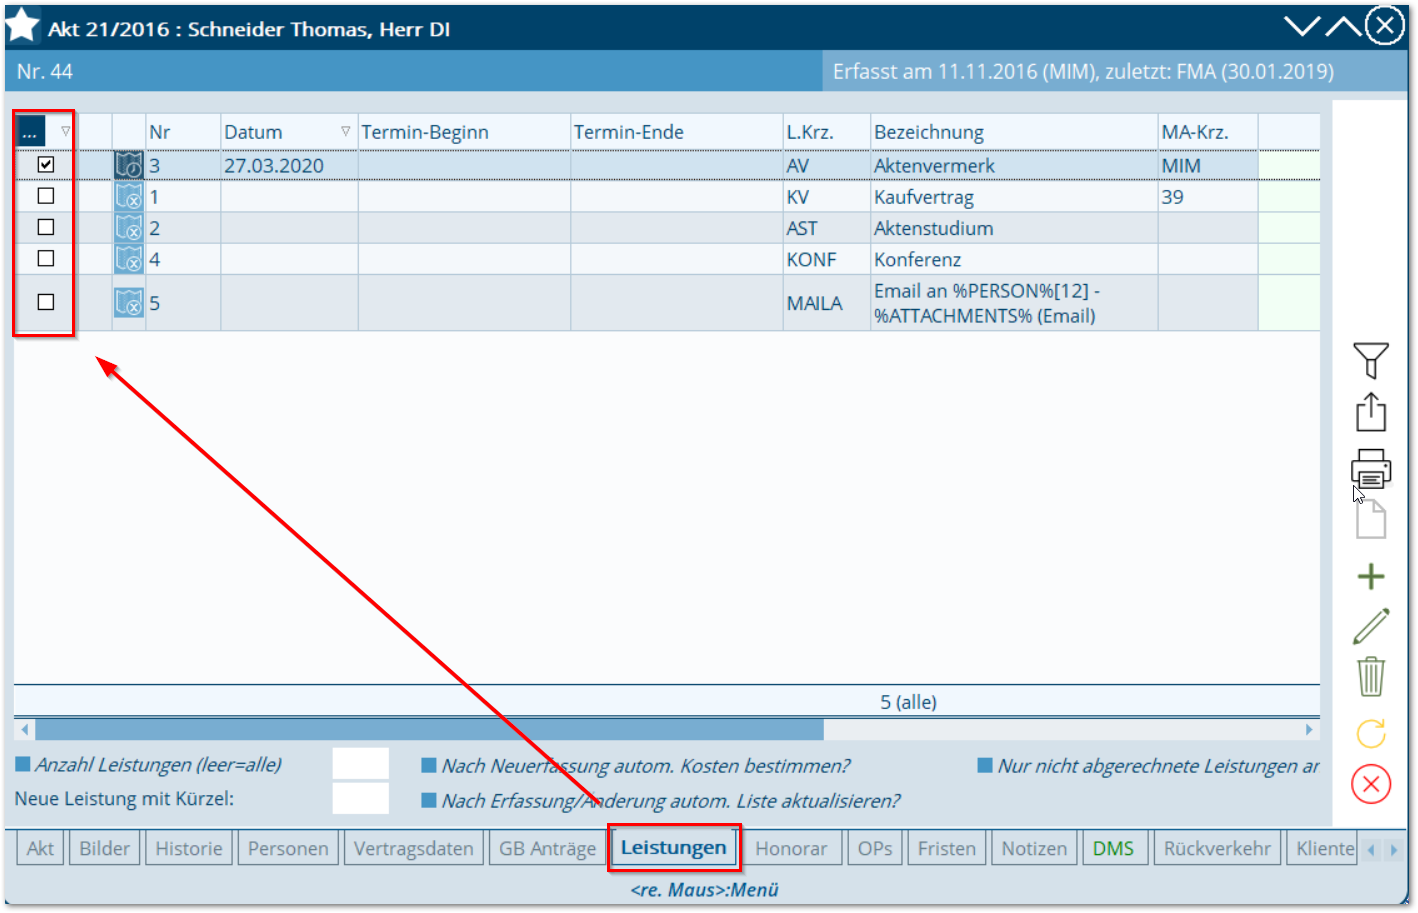Toggle Nach Neuerfassung autom. Kosten bestimmen
The width and height of the screenshot is (1418, 913).
coord(429,766)
